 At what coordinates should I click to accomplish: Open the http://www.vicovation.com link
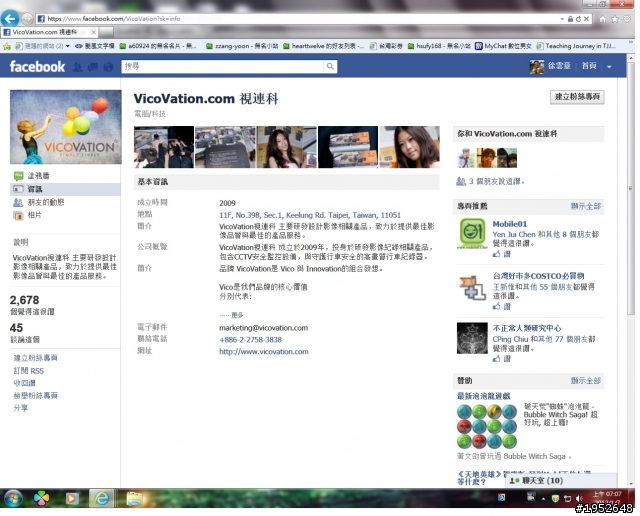click(264, 351)
